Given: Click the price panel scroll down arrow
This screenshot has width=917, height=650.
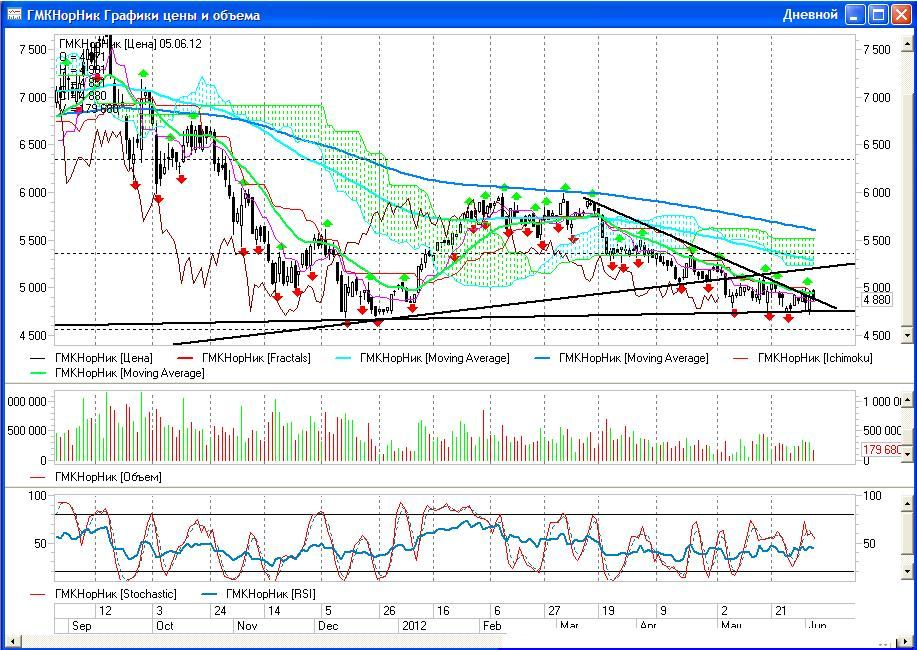Looking at the screenshot, I should (x=908, y=335).
